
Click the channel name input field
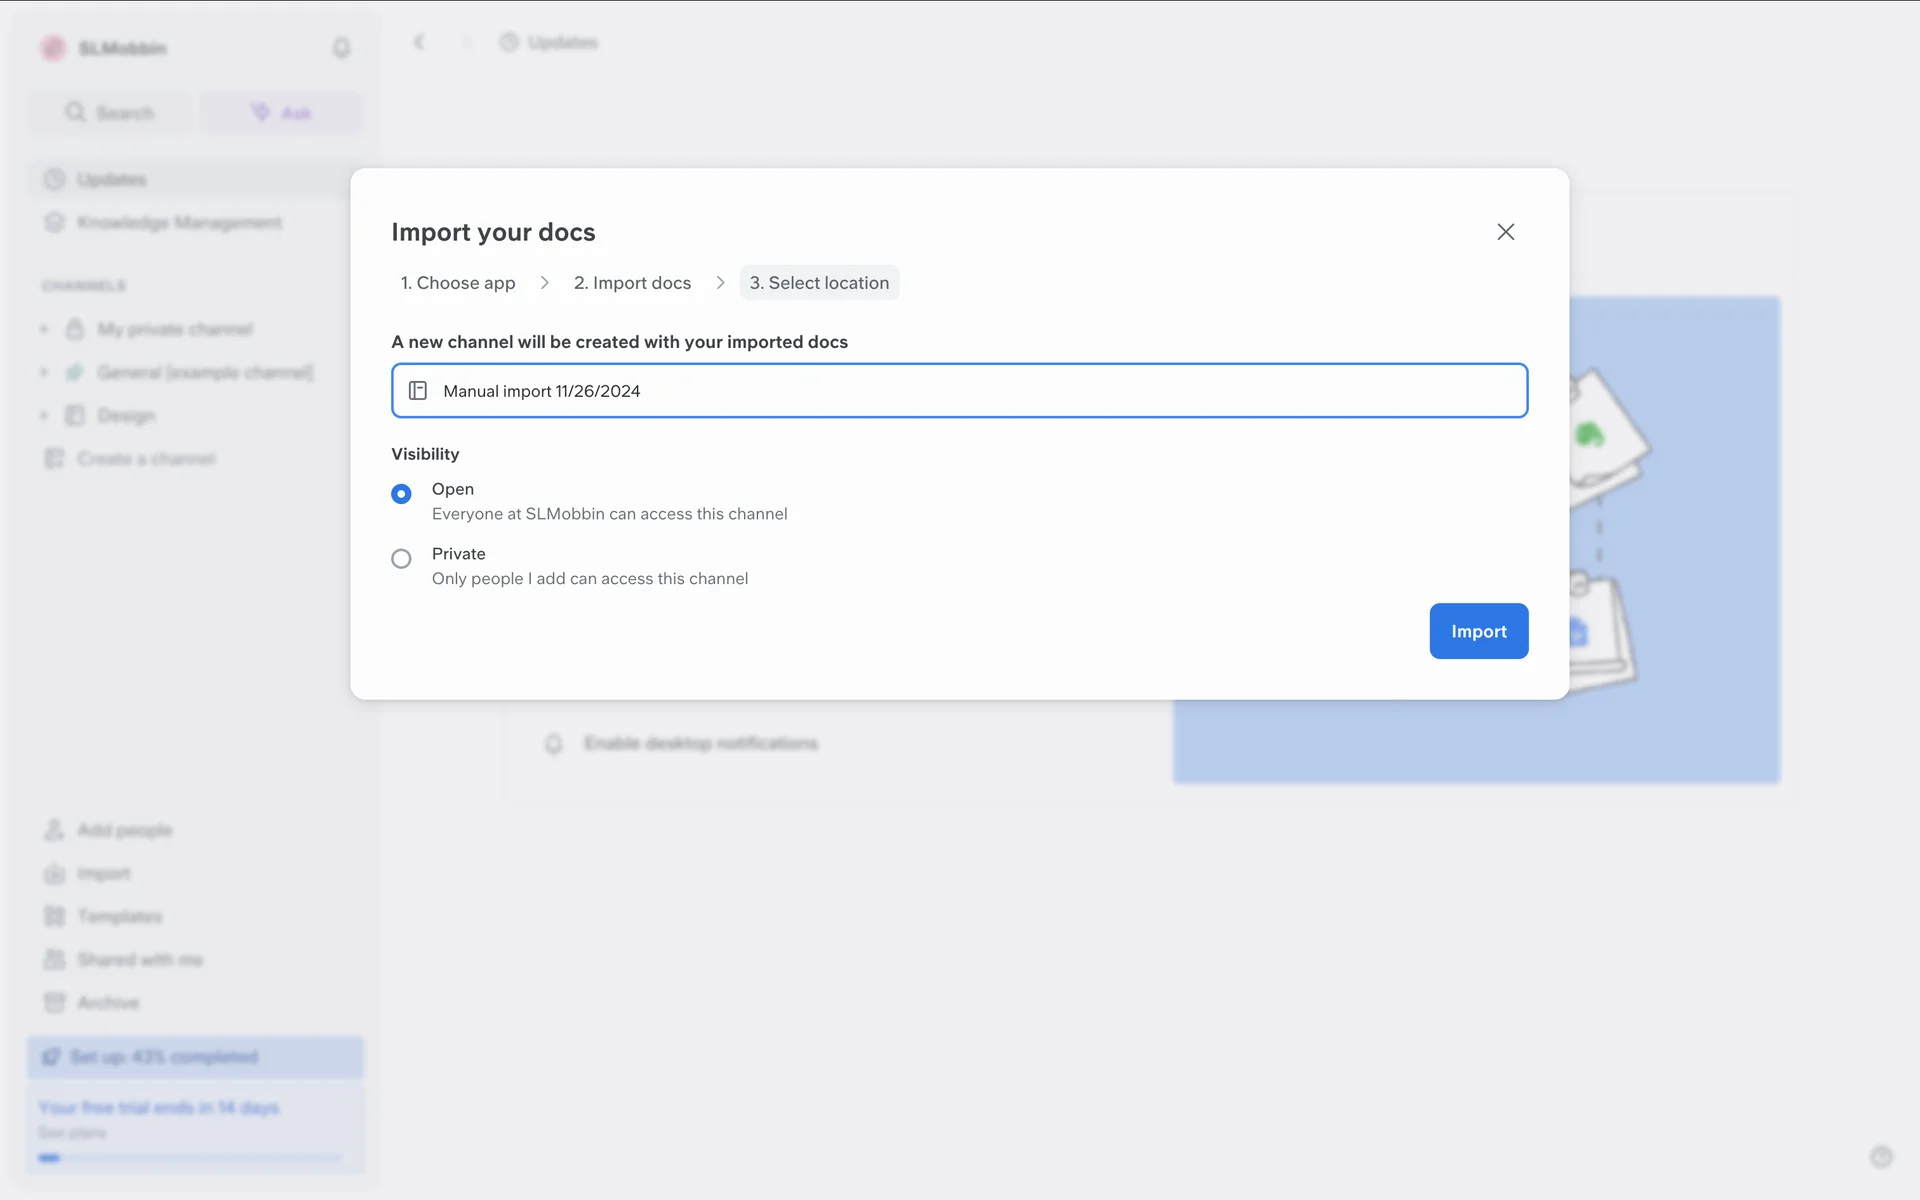coord(960,391)
